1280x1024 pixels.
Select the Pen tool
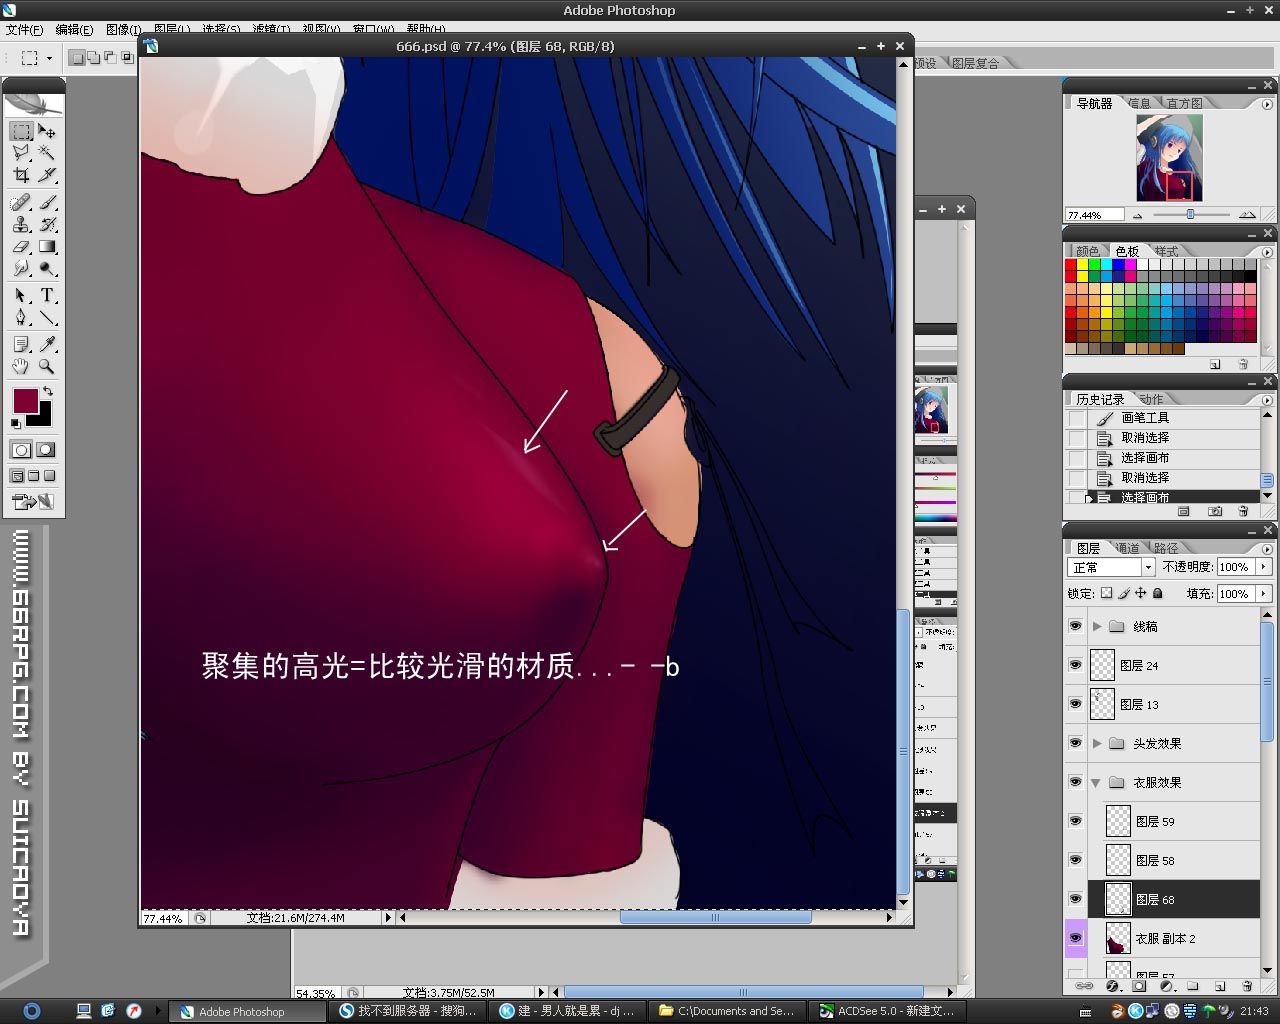[21, 317]
